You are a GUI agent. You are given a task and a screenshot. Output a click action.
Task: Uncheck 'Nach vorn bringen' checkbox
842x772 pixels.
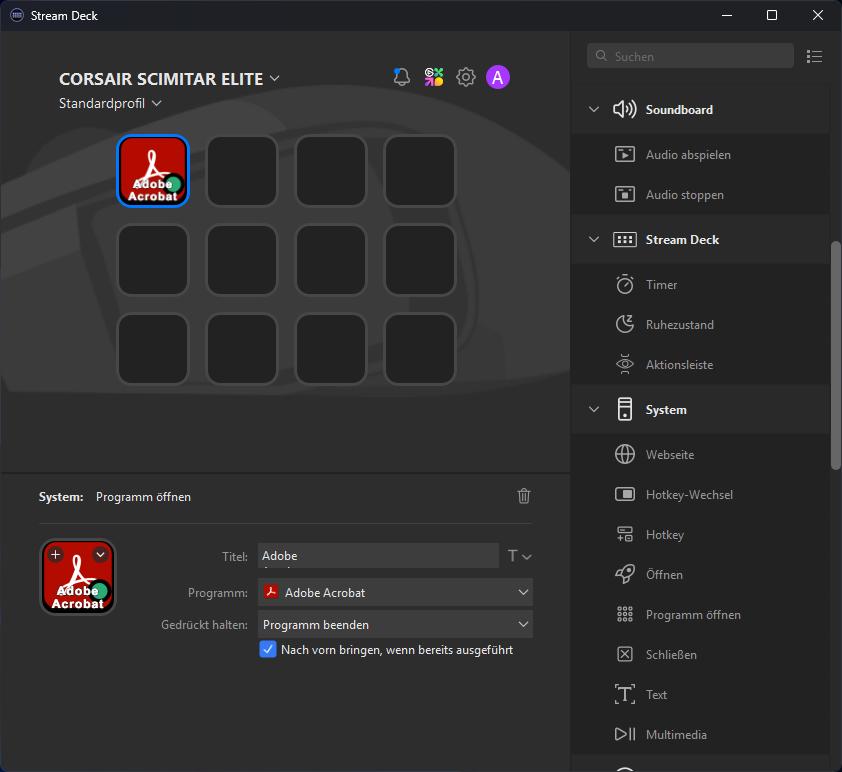point(268,650)
